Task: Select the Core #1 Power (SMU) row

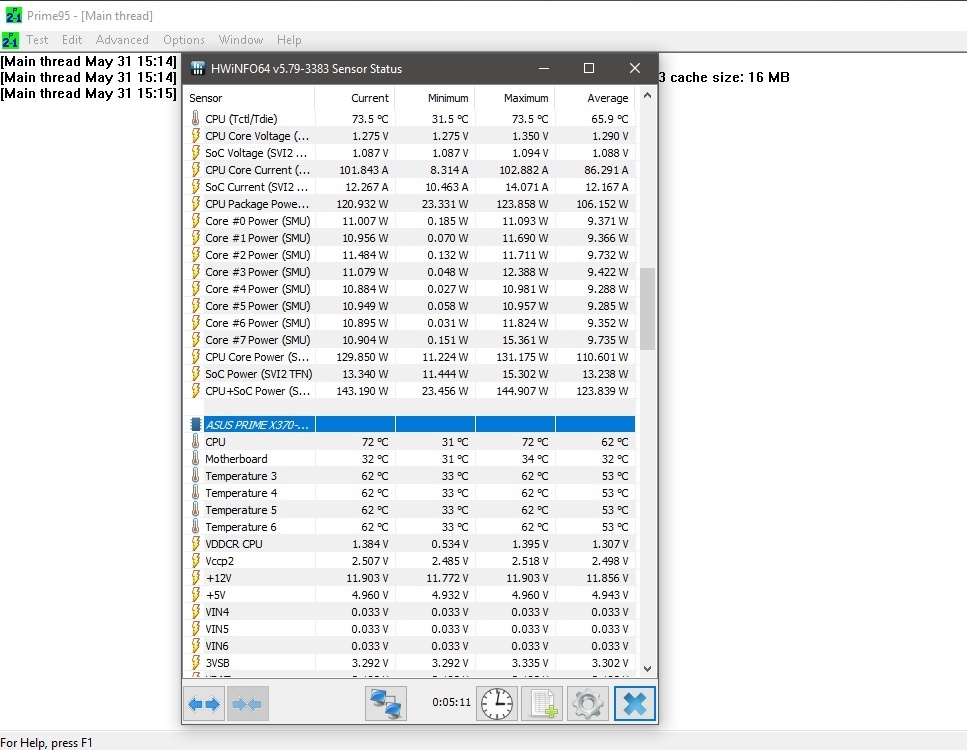Action: pyautogui.click(x=409, y=237)
